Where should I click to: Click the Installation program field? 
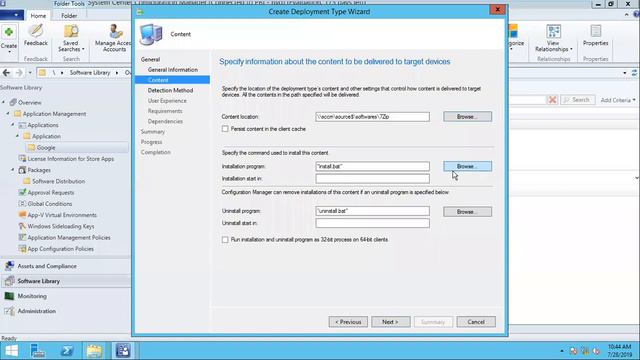[x=372, y=167]
